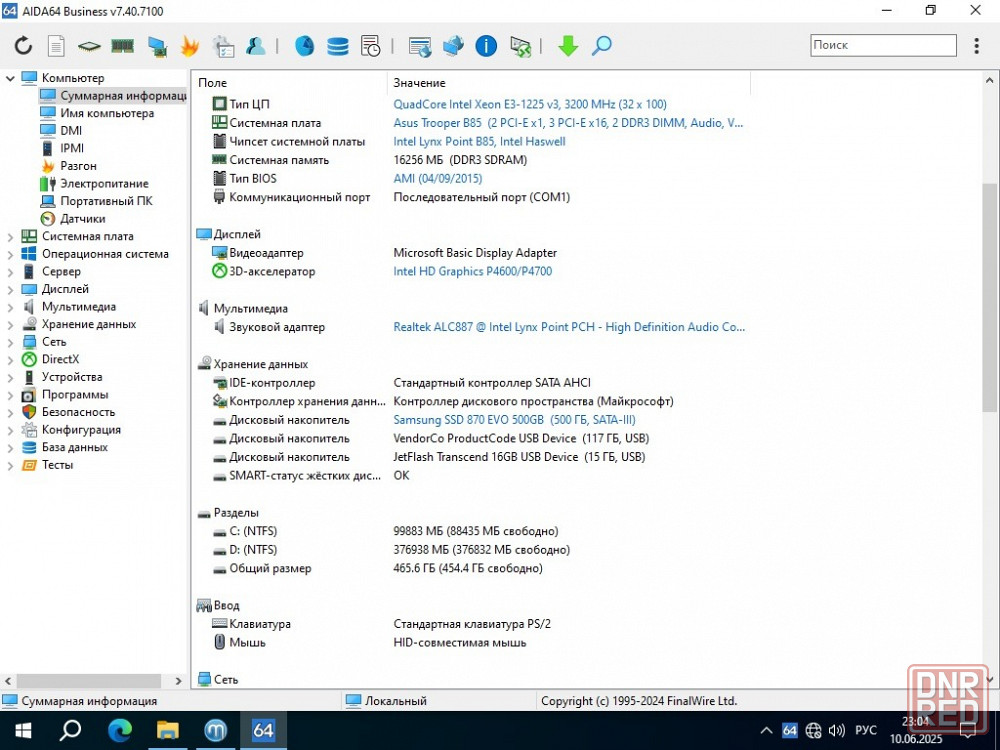Click the magnifier search toolbar icon

coord(601,45)
